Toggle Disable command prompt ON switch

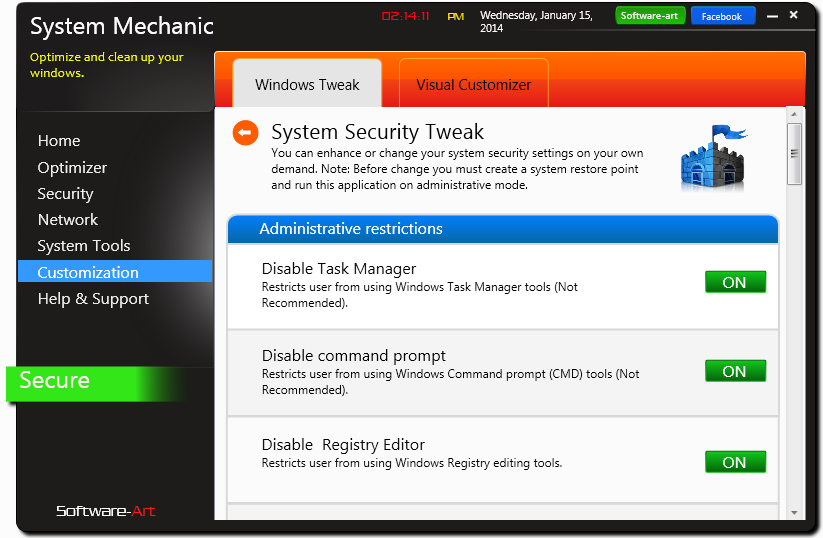[x=735, y=371]
